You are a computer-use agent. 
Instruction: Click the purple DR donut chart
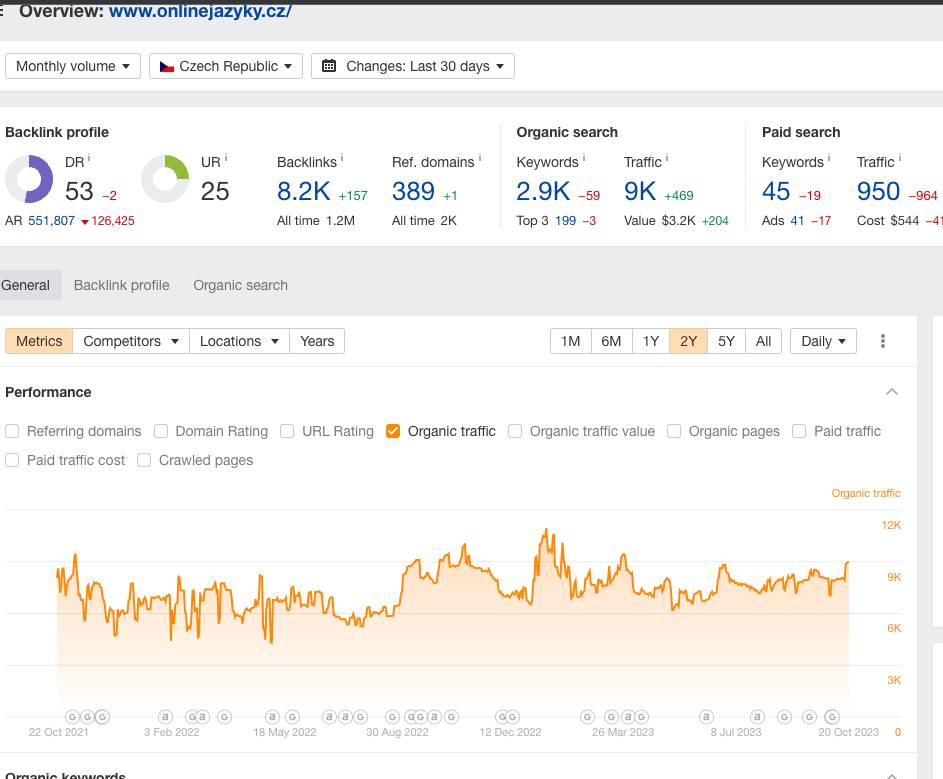(x=29, y=179)
